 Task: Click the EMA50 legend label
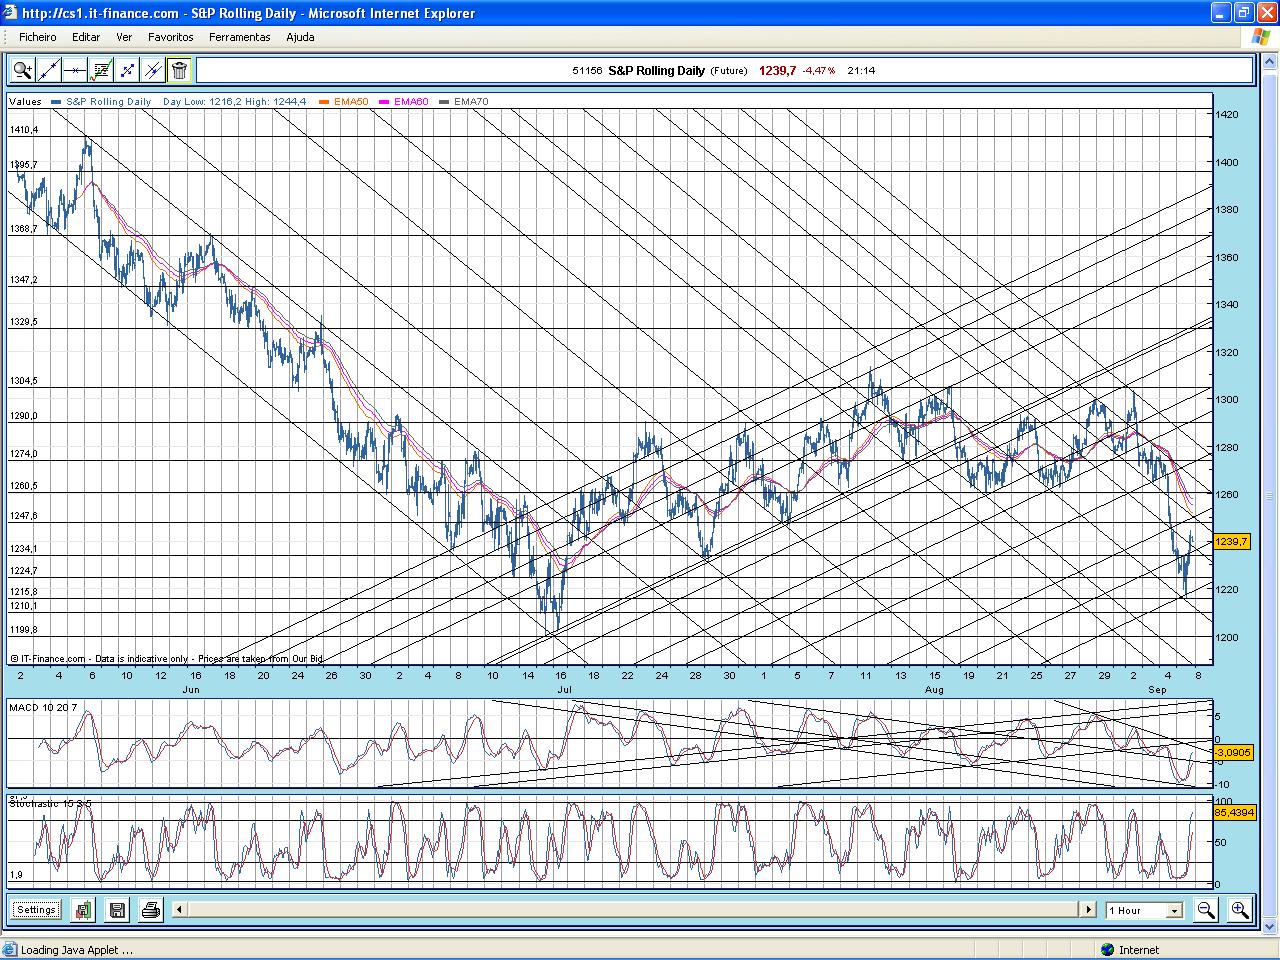pos(351,101)
